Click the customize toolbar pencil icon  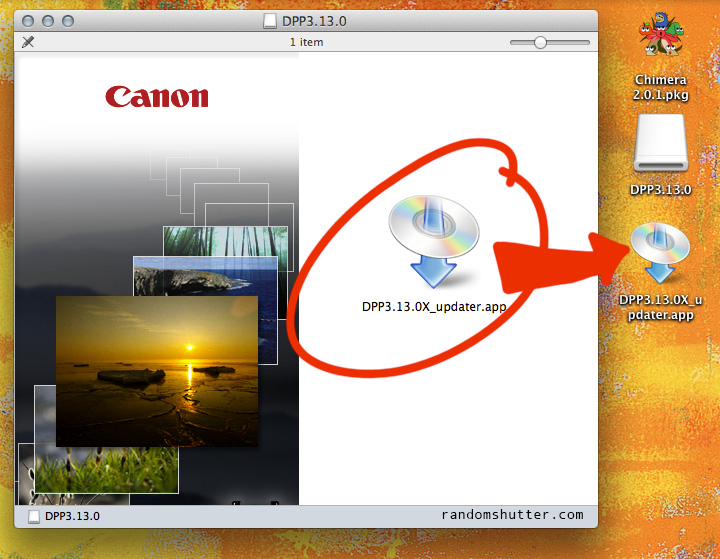pyautogui.click(x=28, y=42)
